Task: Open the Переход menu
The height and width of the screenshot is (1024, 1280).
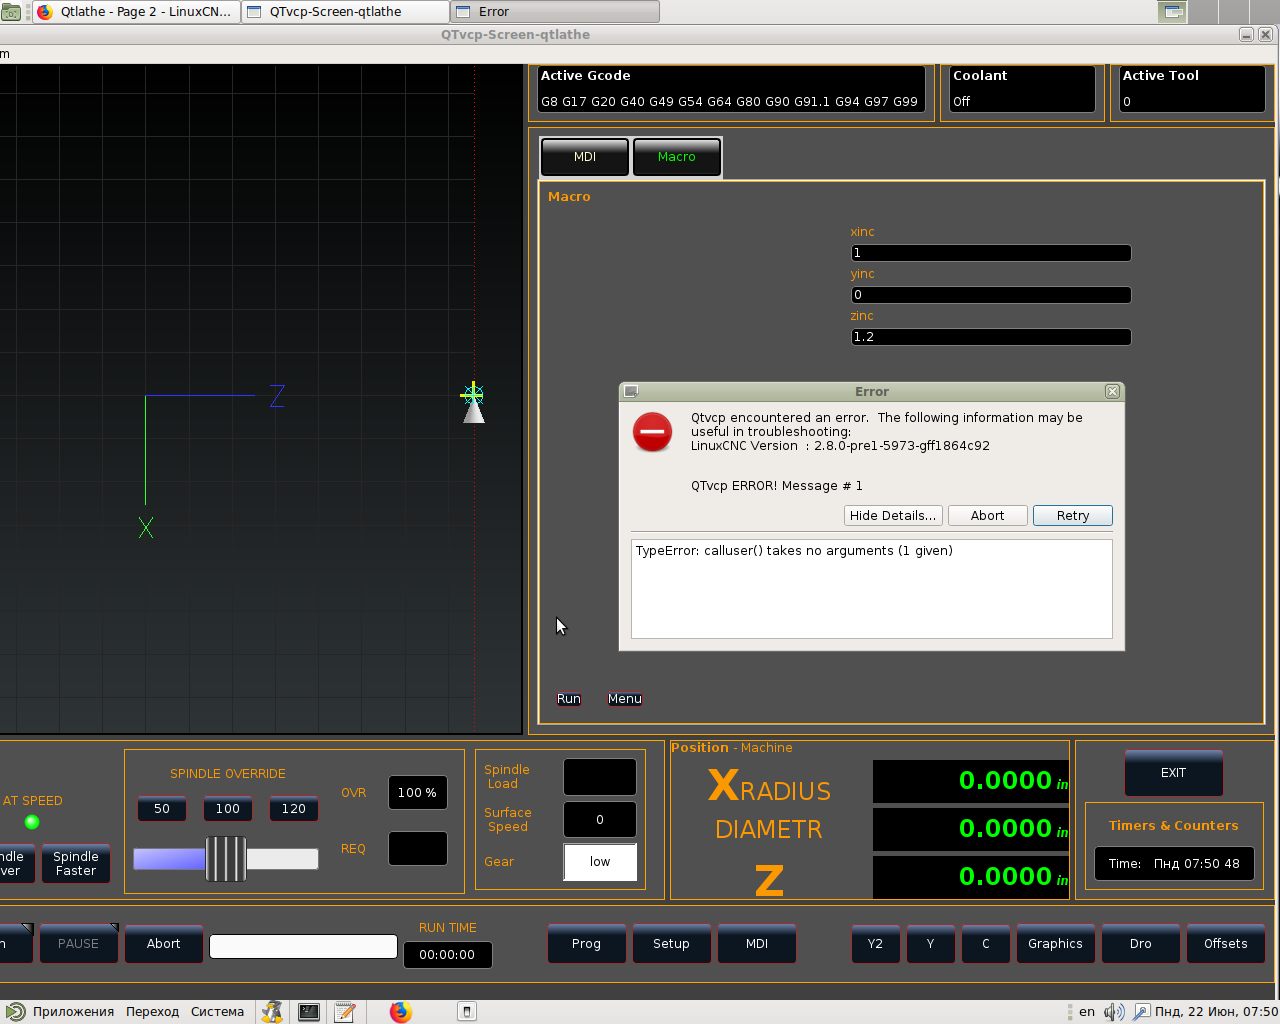Action: coord(152,1012)
